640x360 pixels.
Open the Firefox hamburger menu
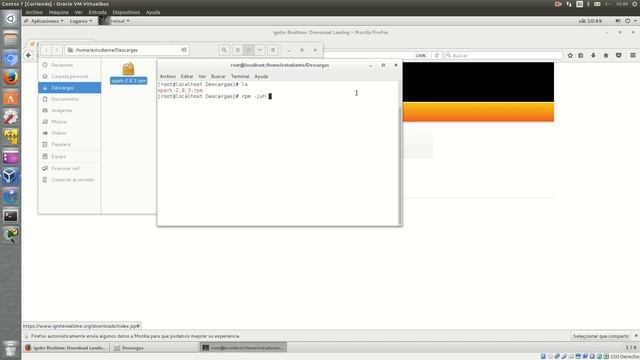pyautogui.click(x=633, y=55)
